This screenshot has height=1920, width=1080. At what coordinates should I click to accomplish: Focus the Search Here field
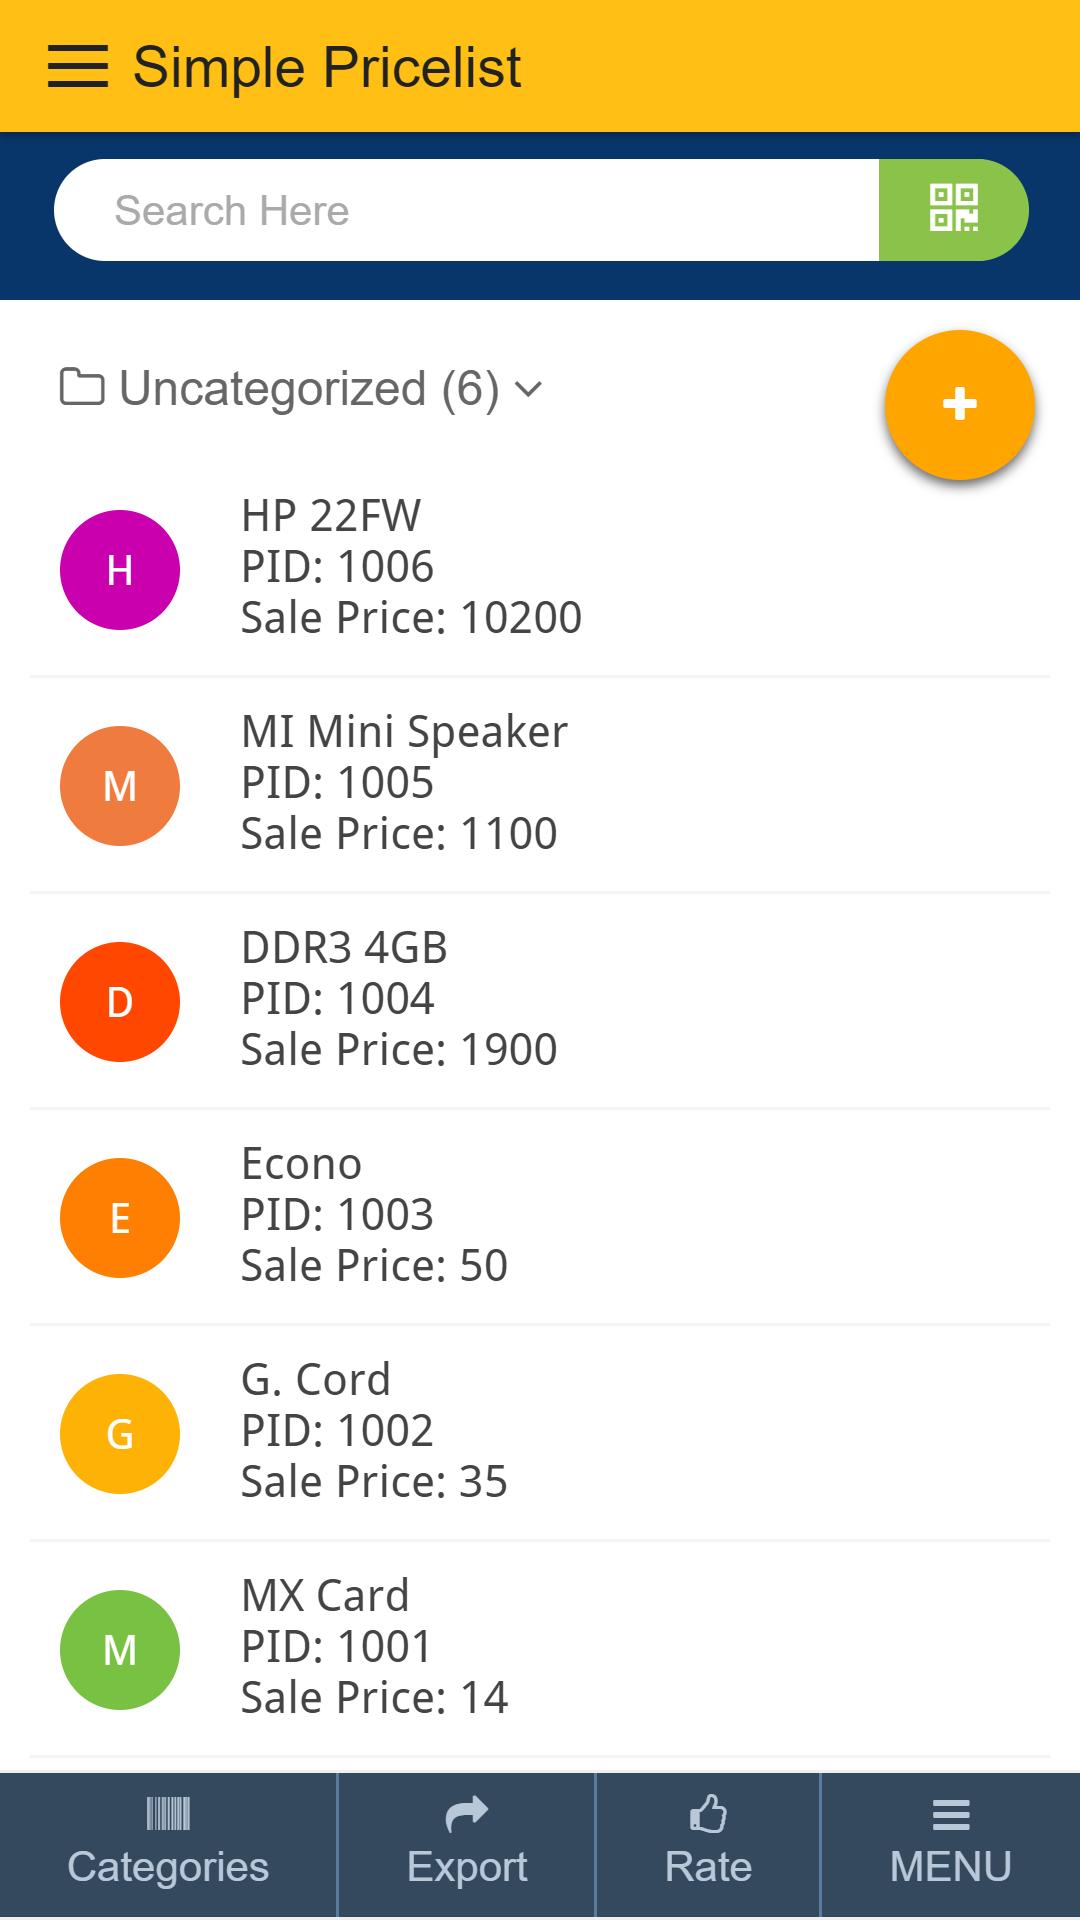point(466,210)
